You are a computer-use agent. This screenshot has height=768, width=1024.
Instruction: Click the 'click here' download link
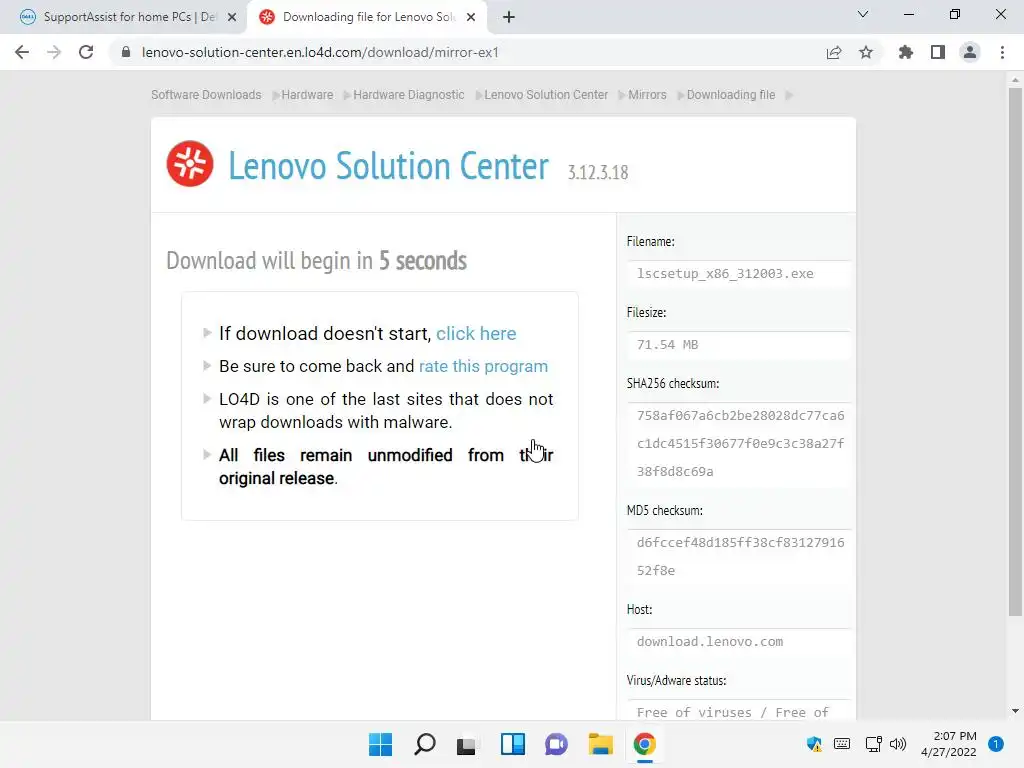click(476, 334)
